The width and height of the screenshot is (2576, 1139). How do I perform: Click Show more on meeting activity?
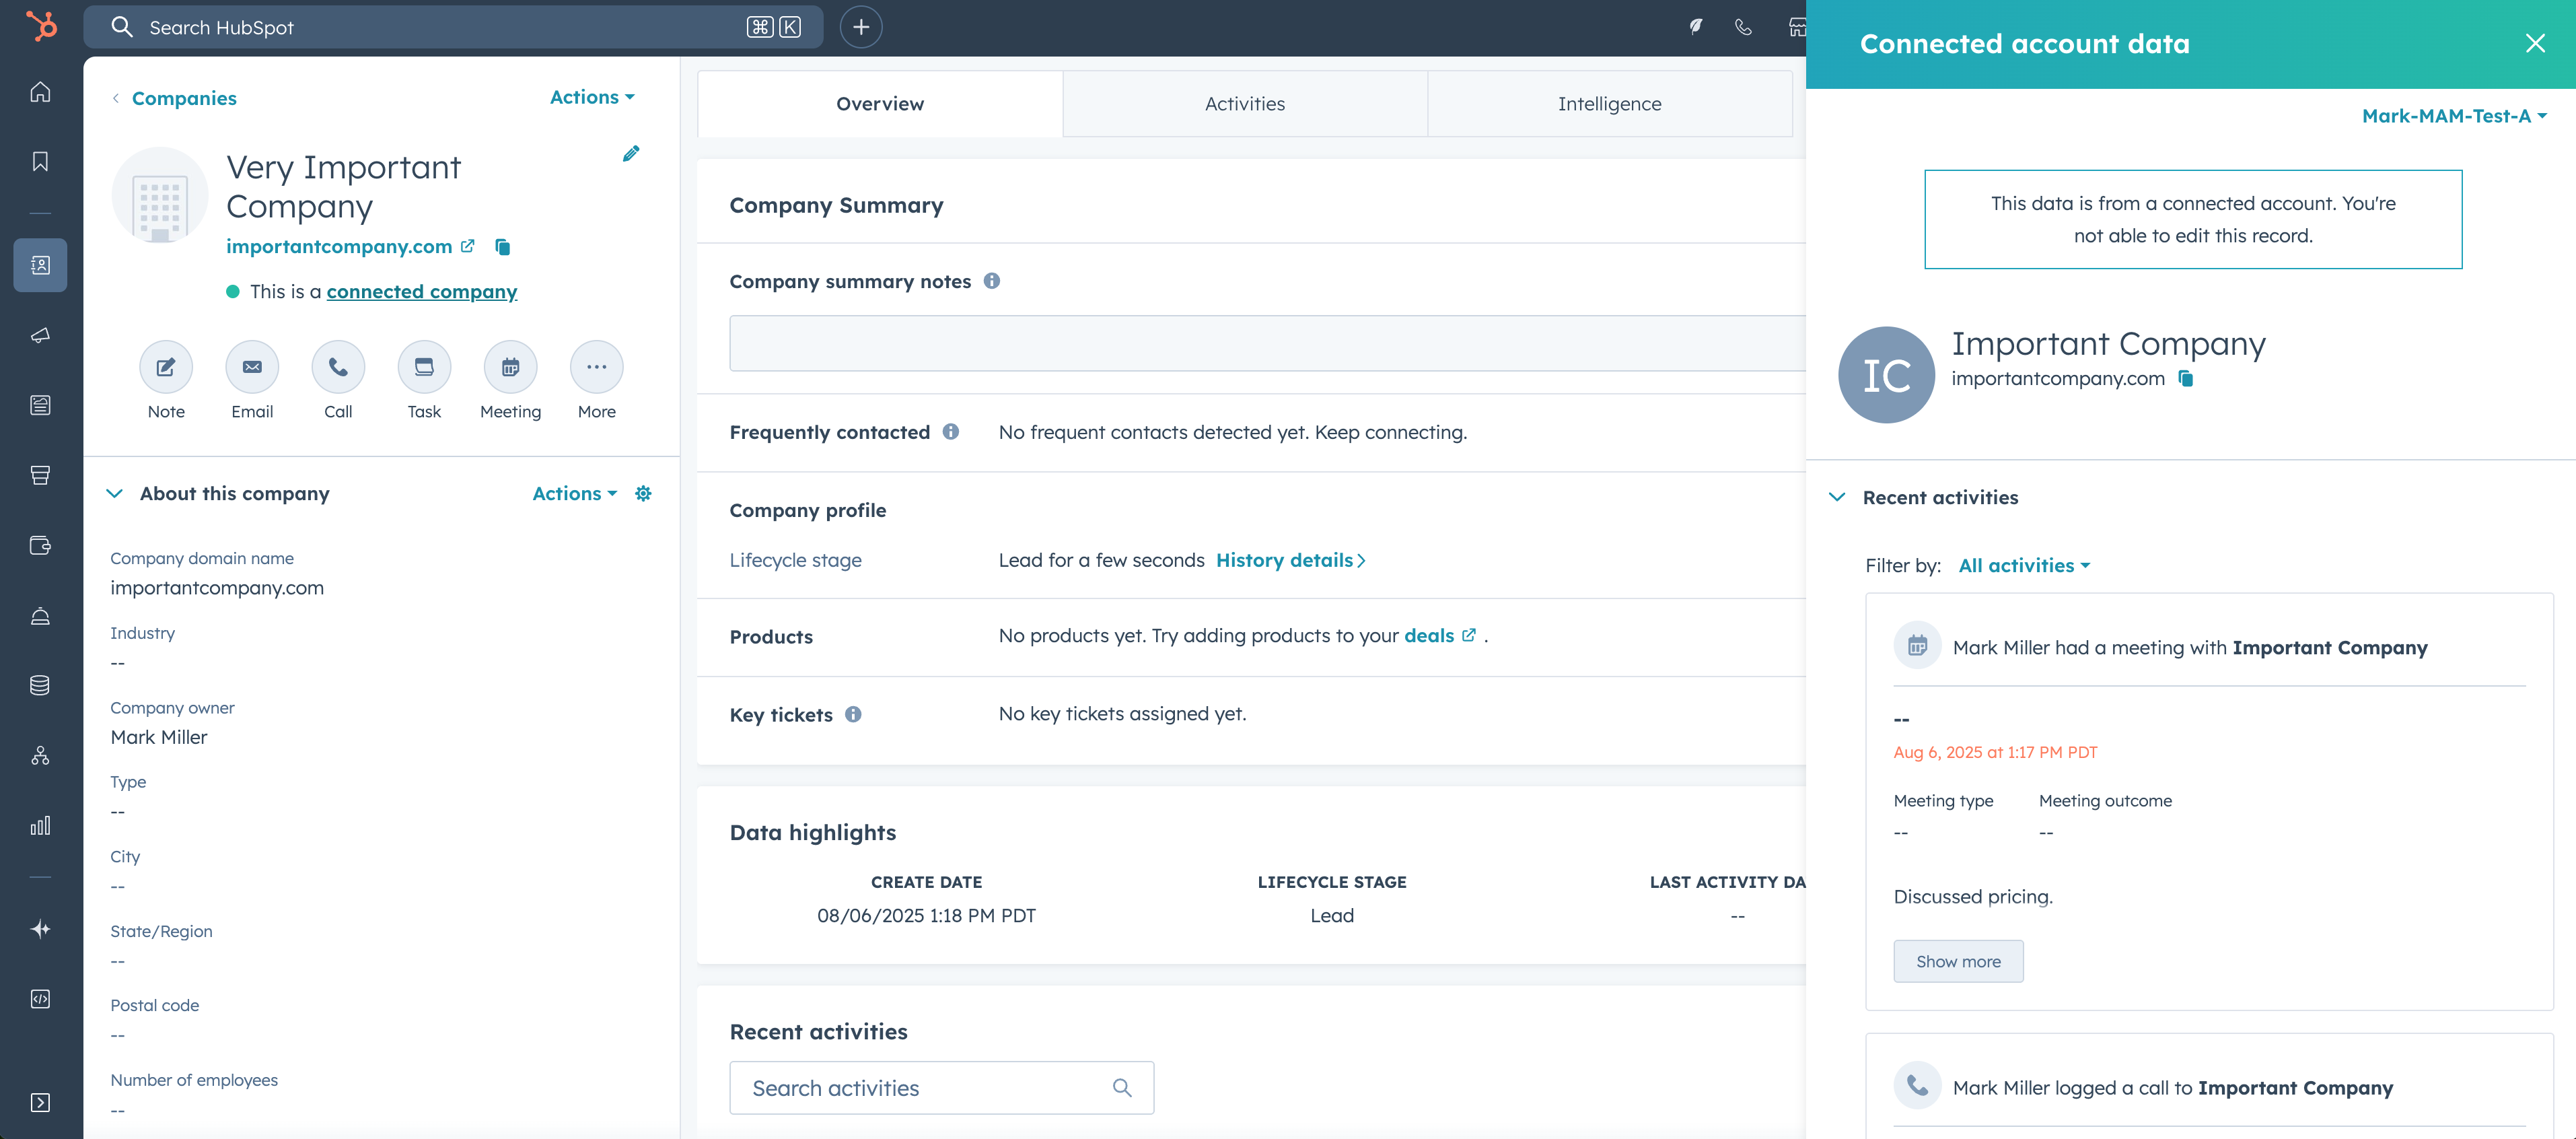(x=1958, y=961)
